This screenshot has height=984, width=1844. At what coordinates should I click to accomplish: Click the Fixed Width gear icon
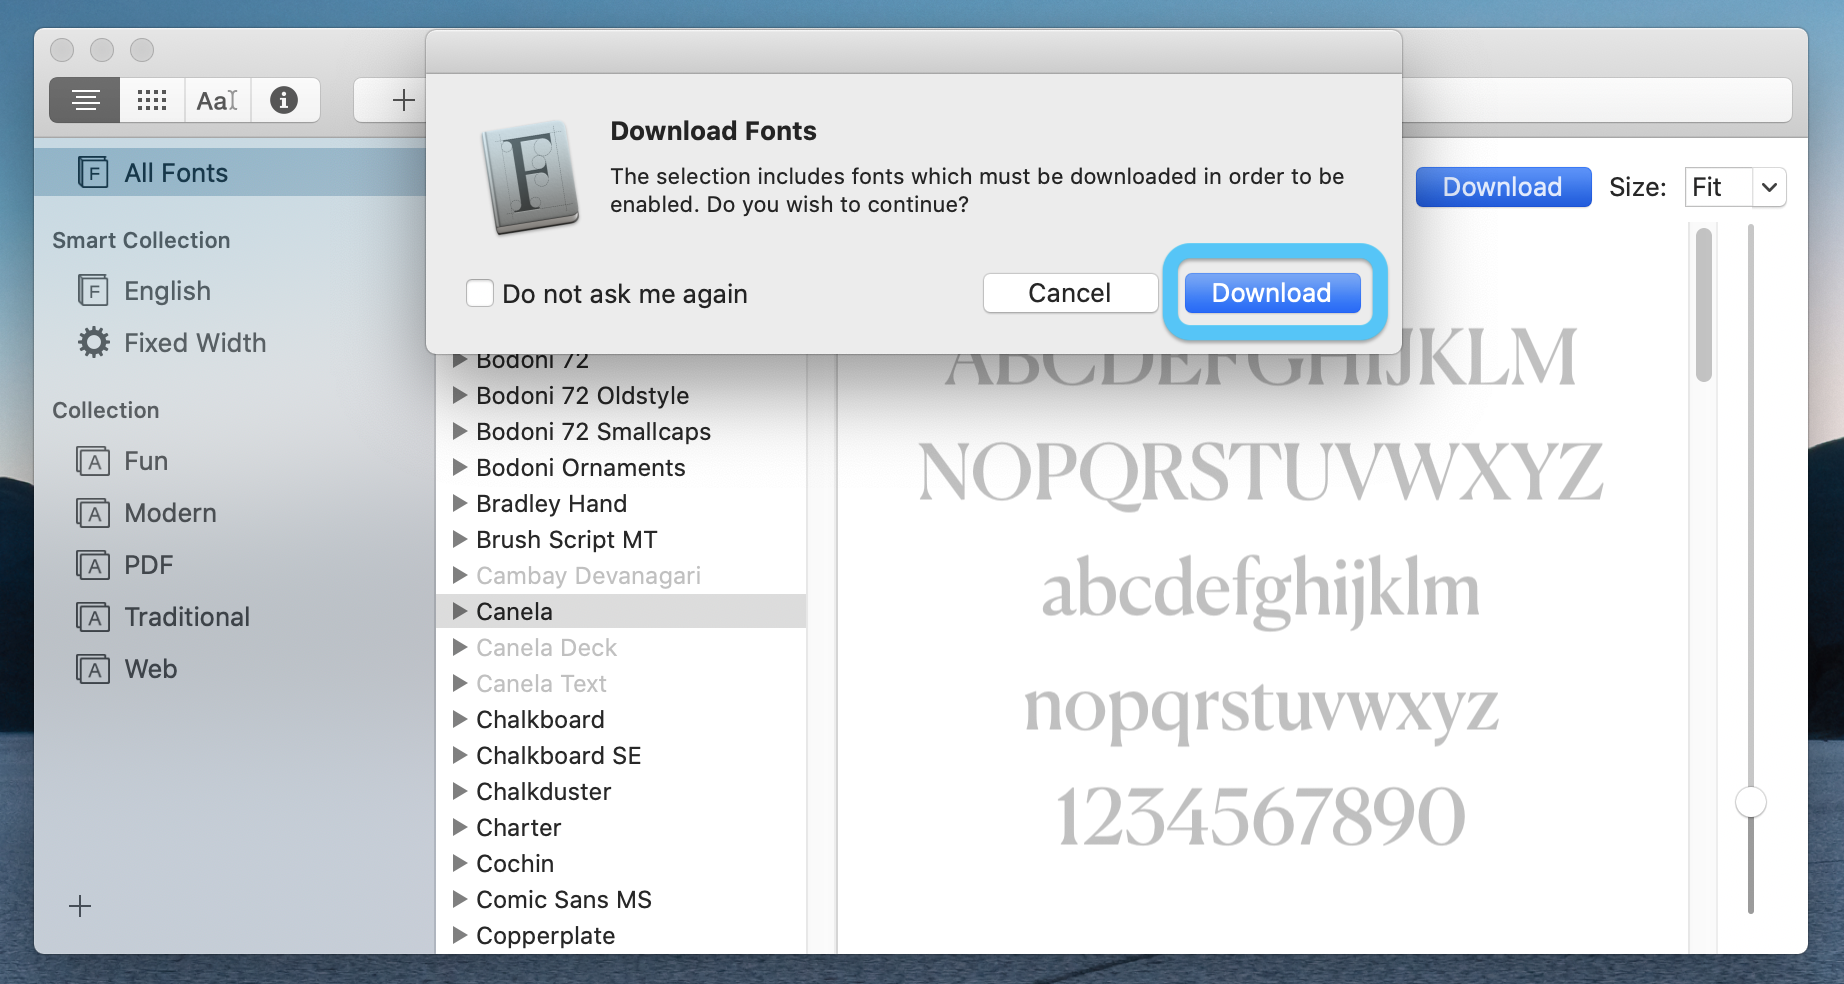(92, 342)
